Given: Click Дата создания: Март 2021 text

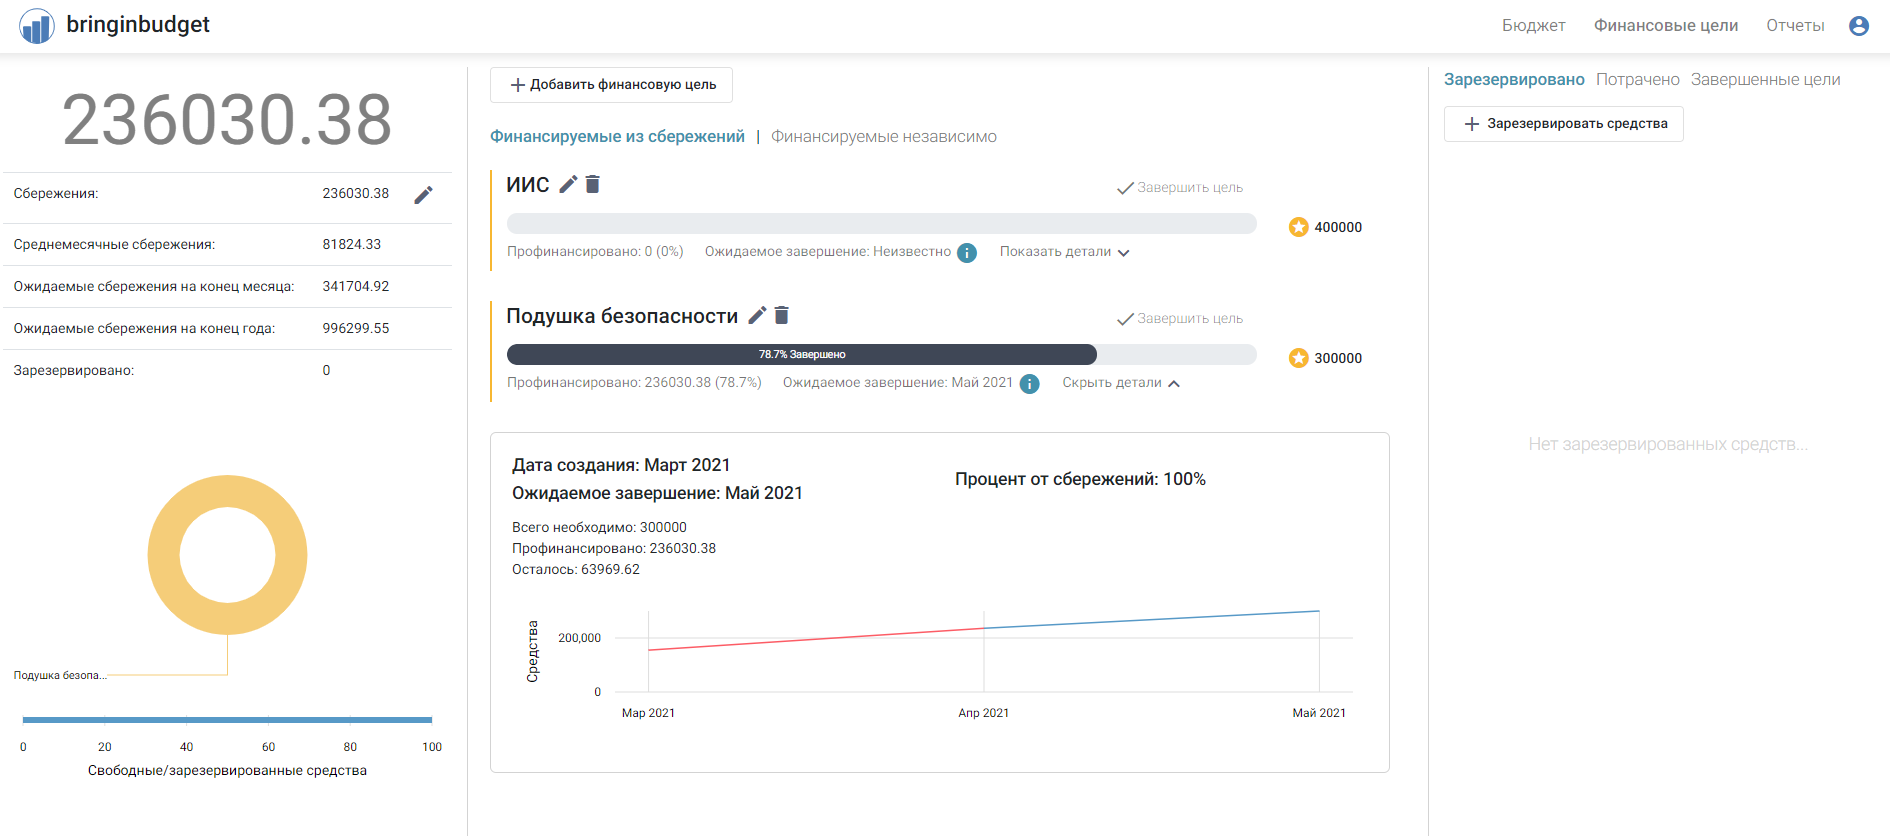Looking at the screenshot, I should click(621, 465).
